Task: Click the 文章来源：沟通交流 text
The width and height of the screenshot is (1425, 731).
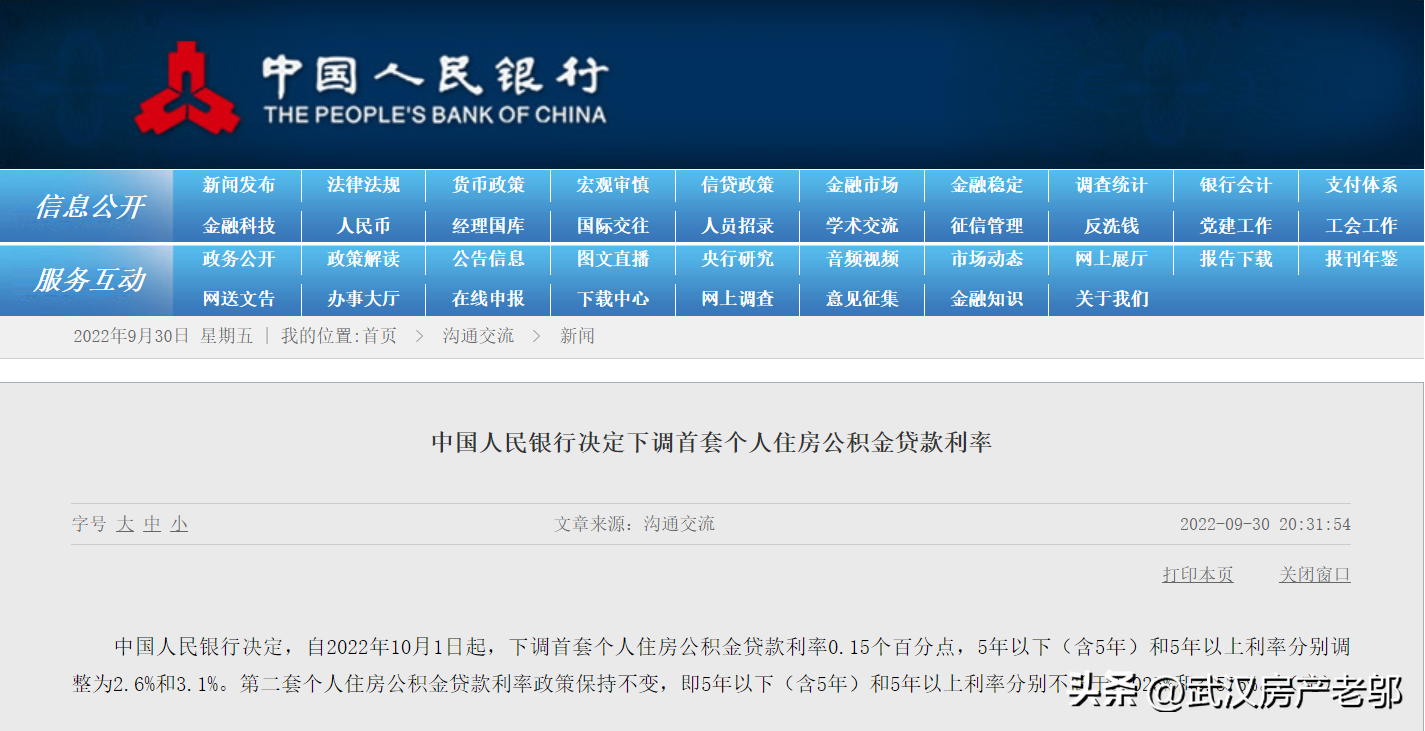Action: click(635, 524)
